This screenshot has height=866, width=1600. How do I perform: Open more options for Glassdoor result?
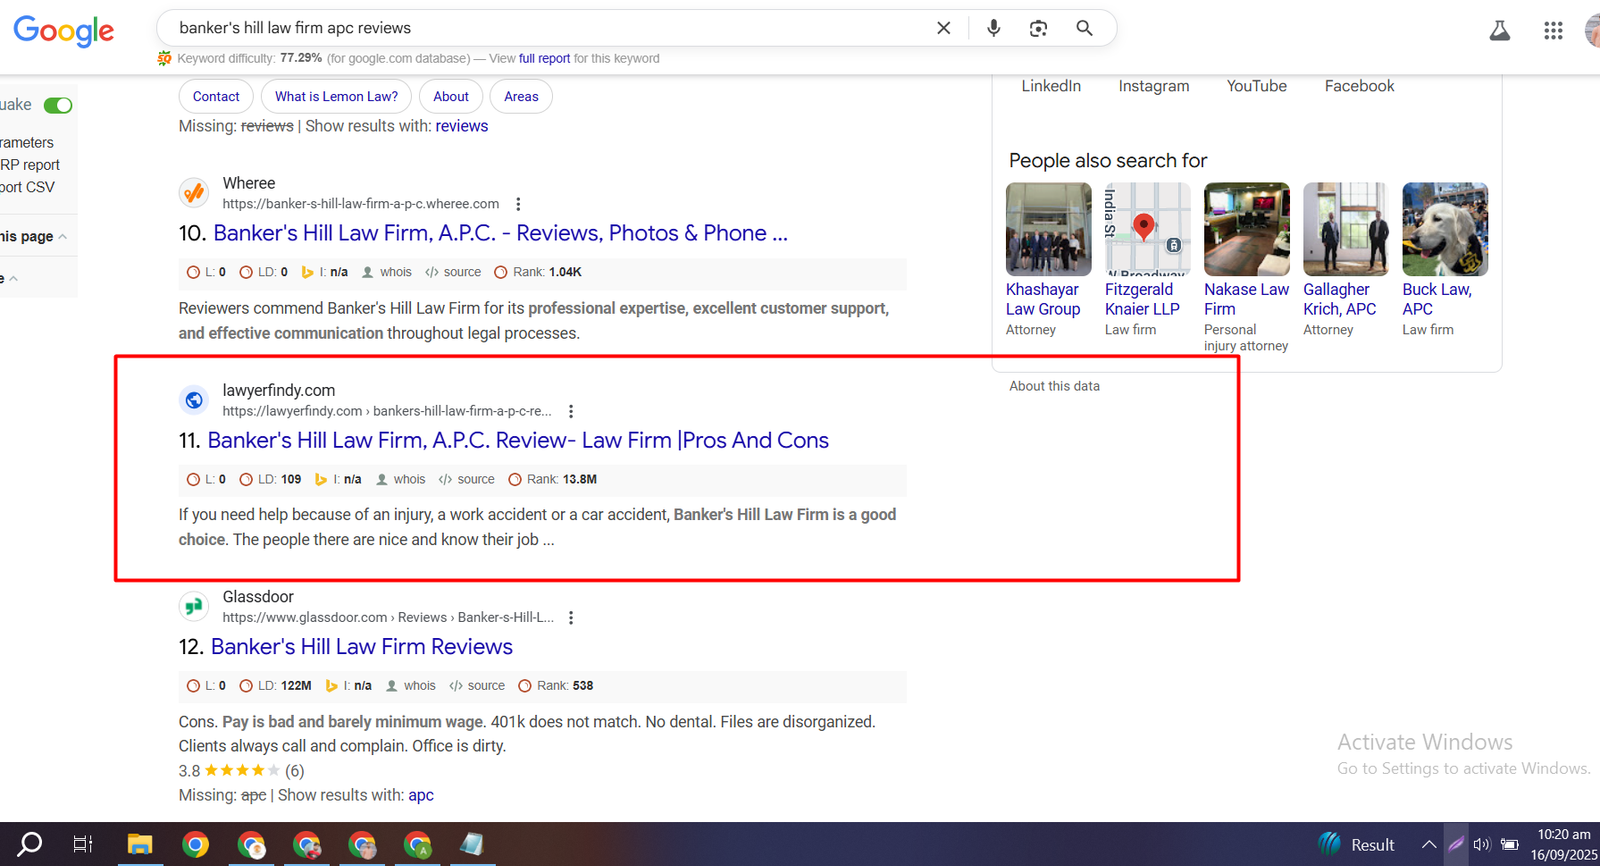click(571, 618)
